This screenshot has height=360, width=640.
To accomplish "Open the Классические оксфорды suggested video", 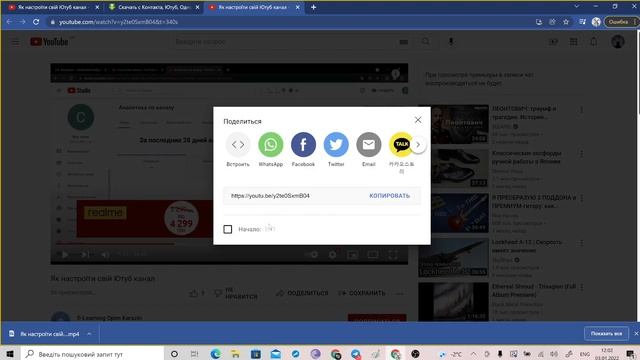I will click(453, 168).
